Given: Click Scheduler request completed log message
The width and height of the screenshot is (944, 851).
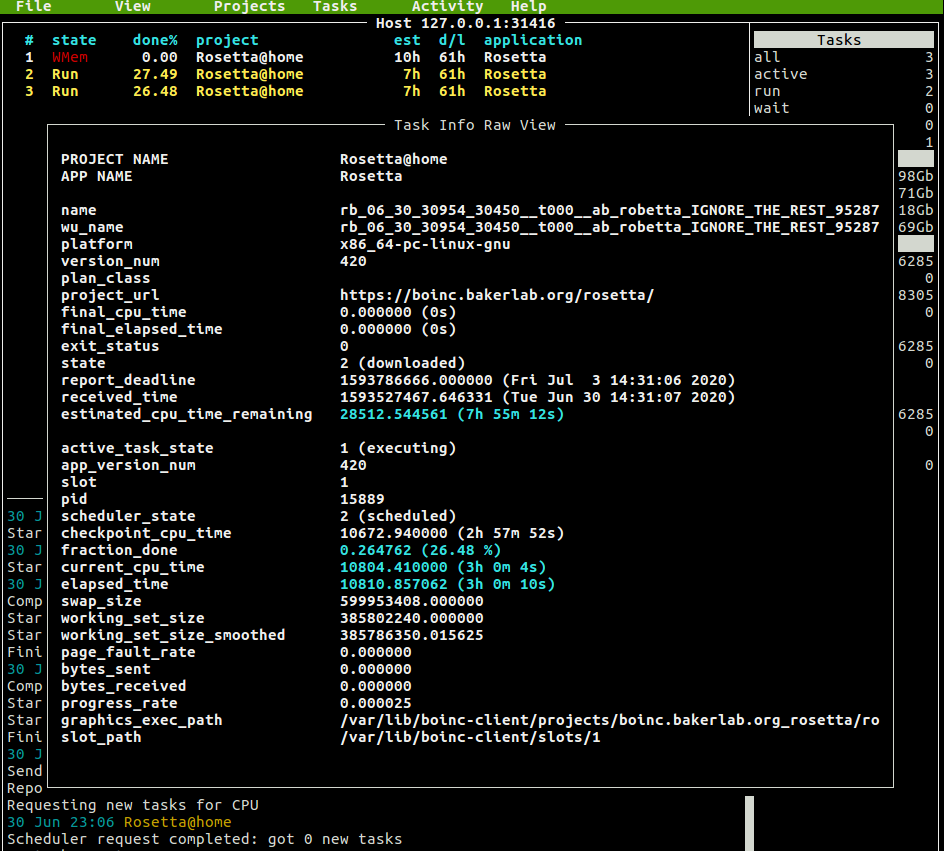Looking at the screenshot, I should [204, 840].
